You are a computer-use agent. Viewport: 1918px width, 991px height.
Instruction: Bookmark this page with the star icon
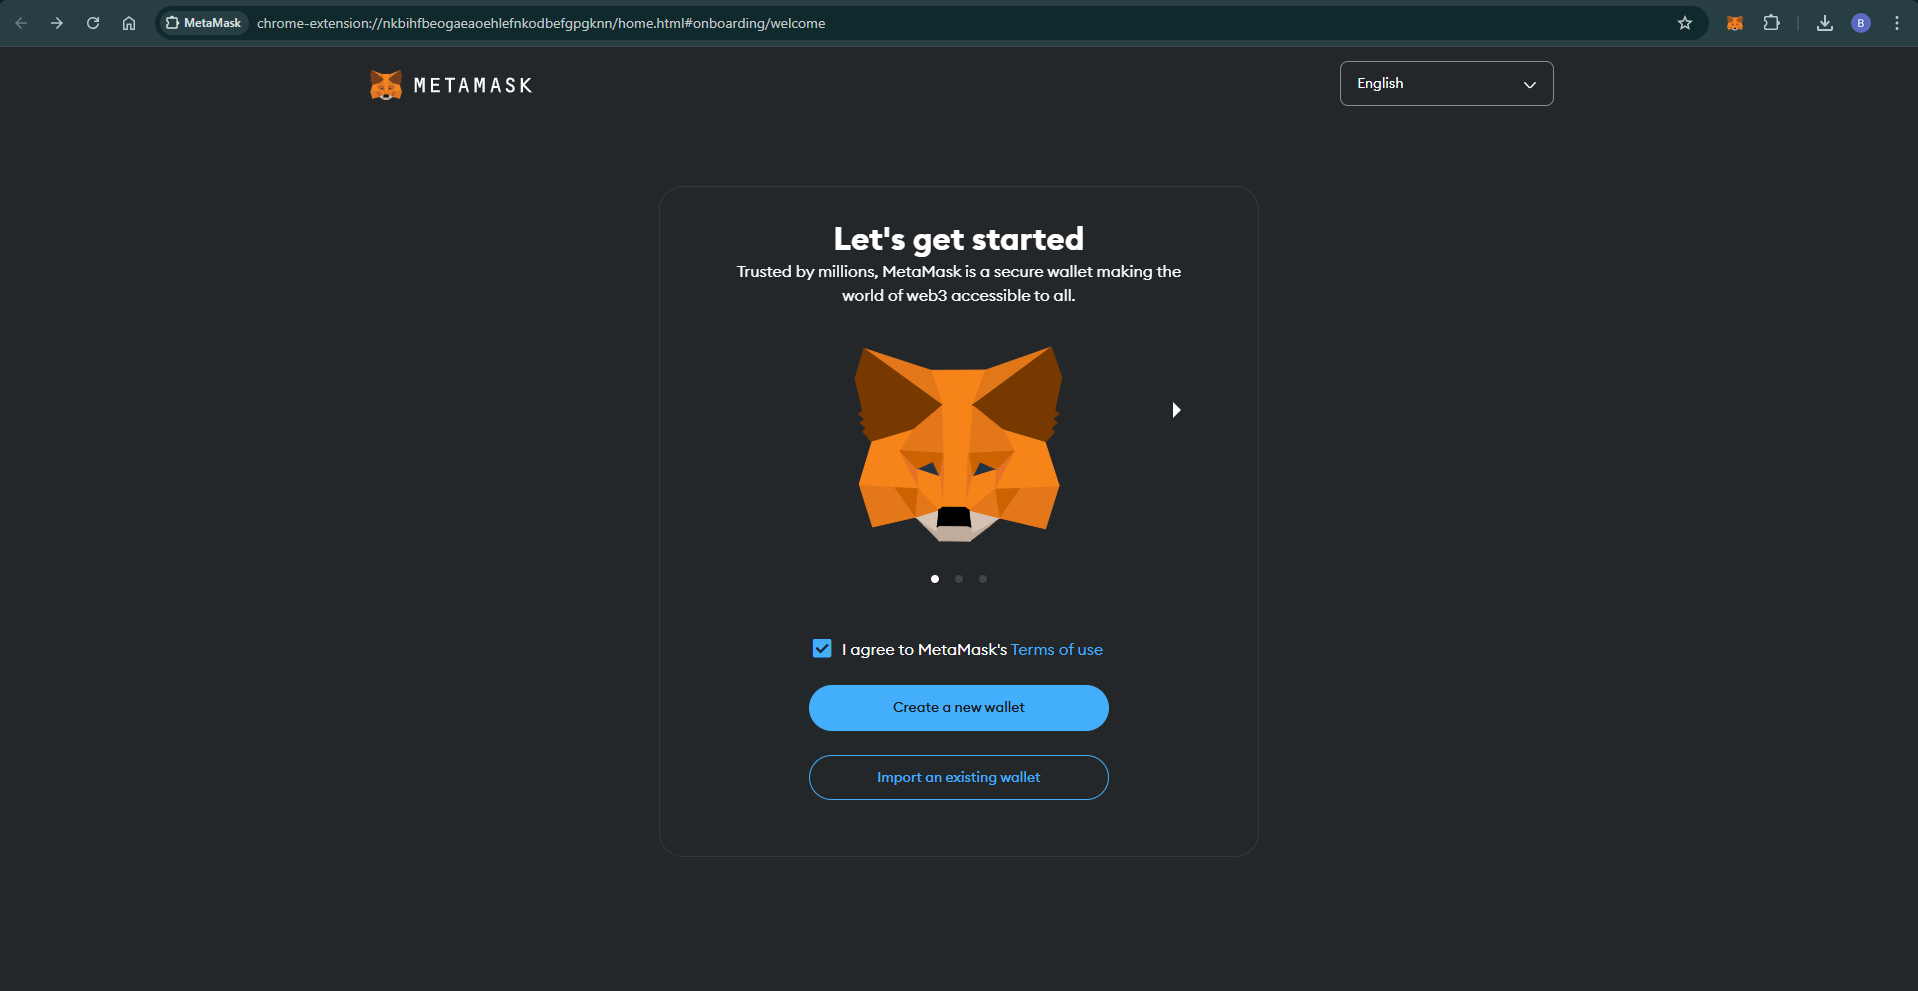tap(1685, 23)
